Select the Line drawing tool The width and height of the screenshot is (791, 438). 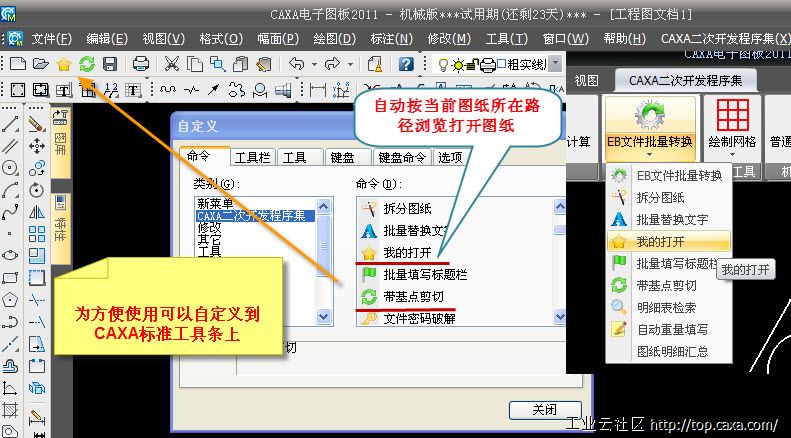click(x=10, y=124)
